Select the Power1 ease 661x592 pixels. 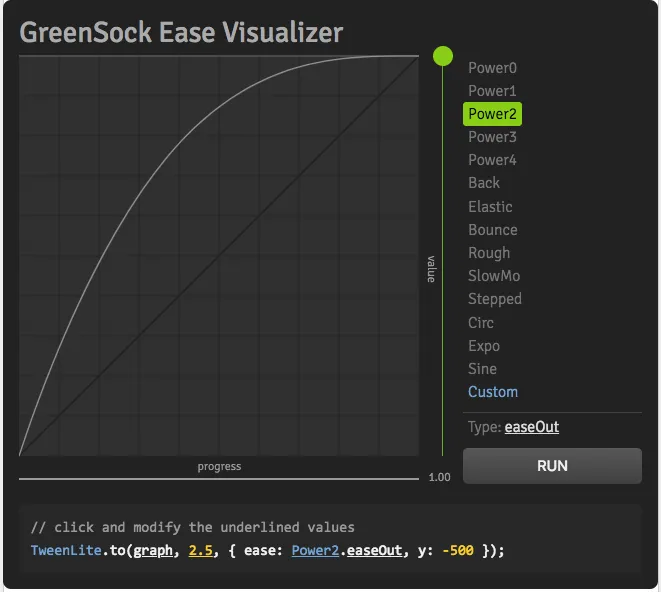click(492, 91)
